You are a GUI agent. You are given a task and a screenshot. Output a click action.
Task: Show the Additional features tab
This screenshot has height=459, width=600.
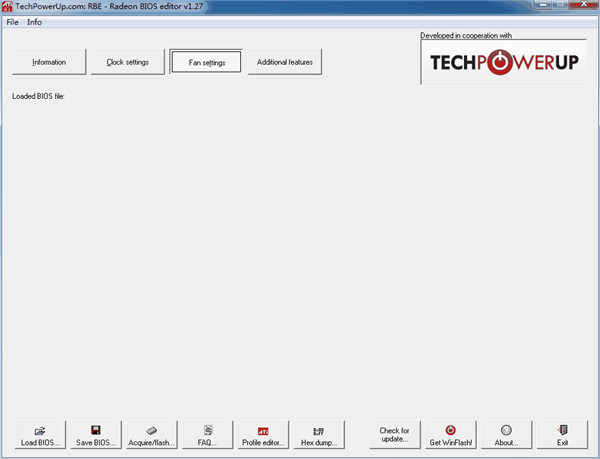(285, 62)
